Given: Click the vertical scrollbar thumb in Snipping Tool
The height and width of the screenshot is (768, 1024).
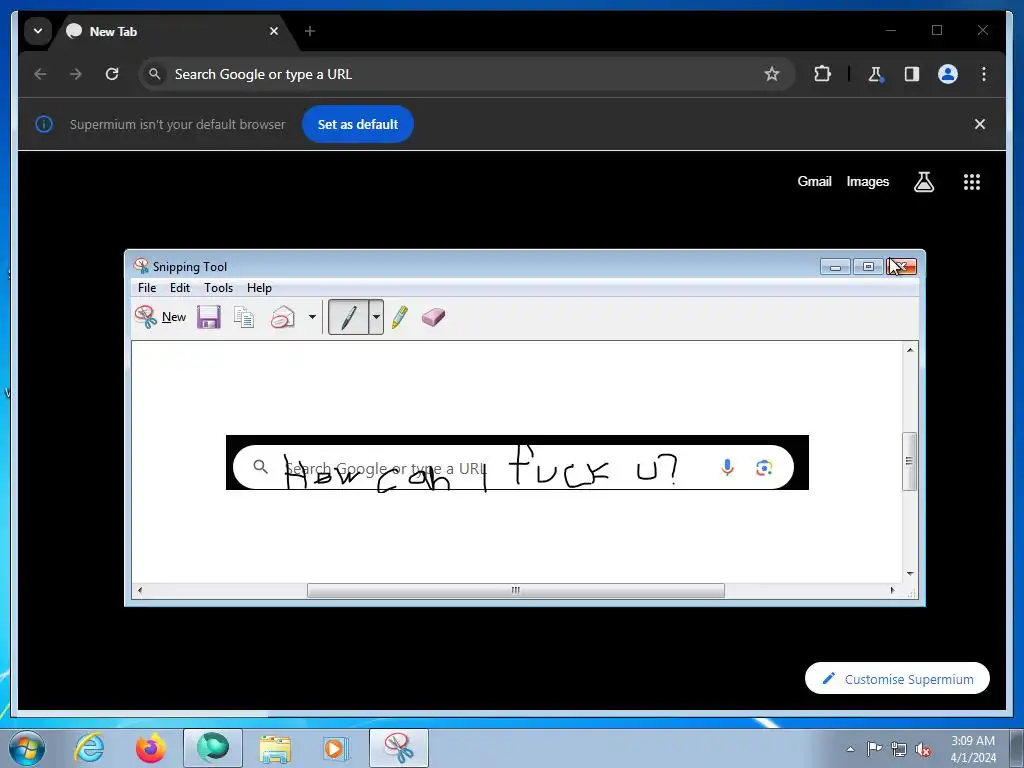Looking at the screenshot, I should pos(909,461).
